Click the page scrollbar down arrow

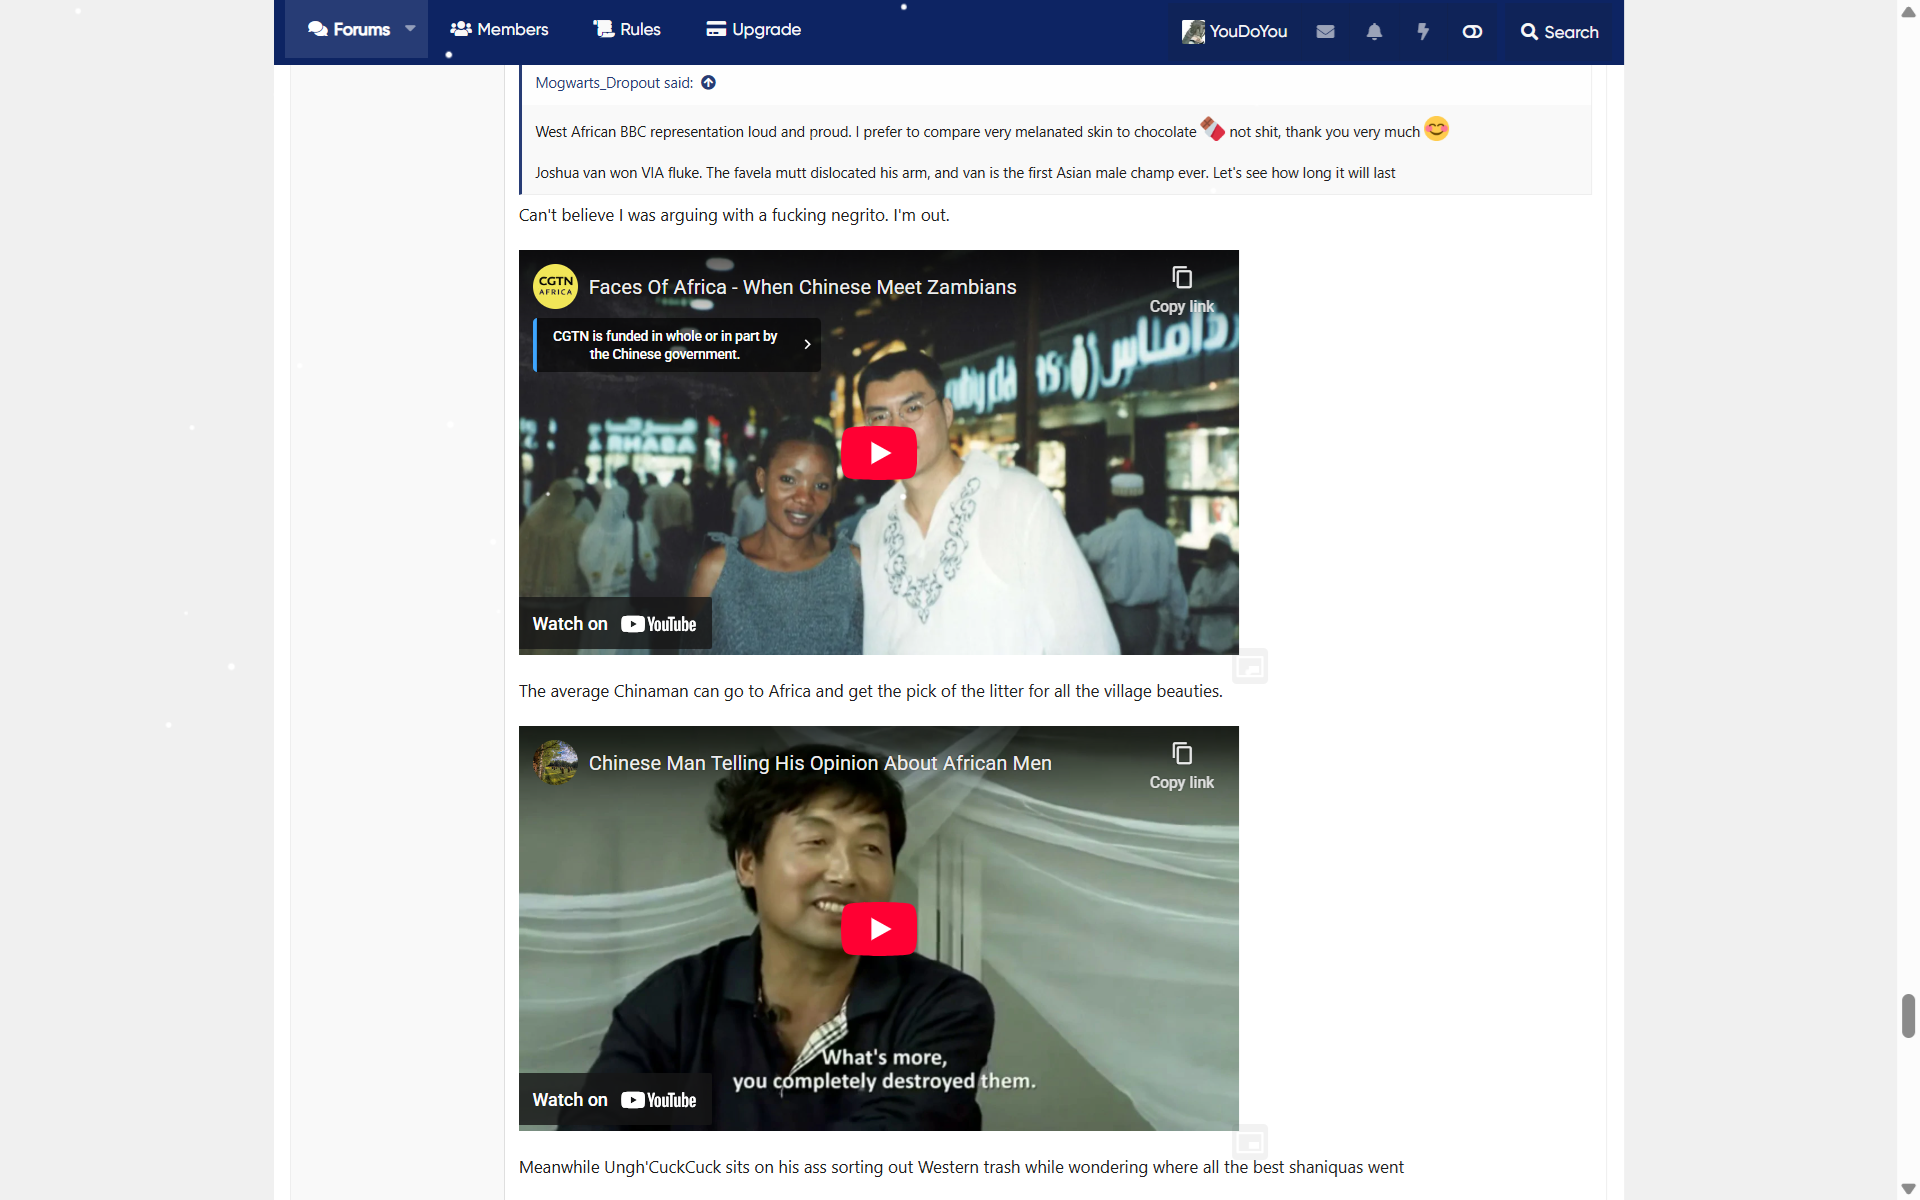coord(1908,1189)
